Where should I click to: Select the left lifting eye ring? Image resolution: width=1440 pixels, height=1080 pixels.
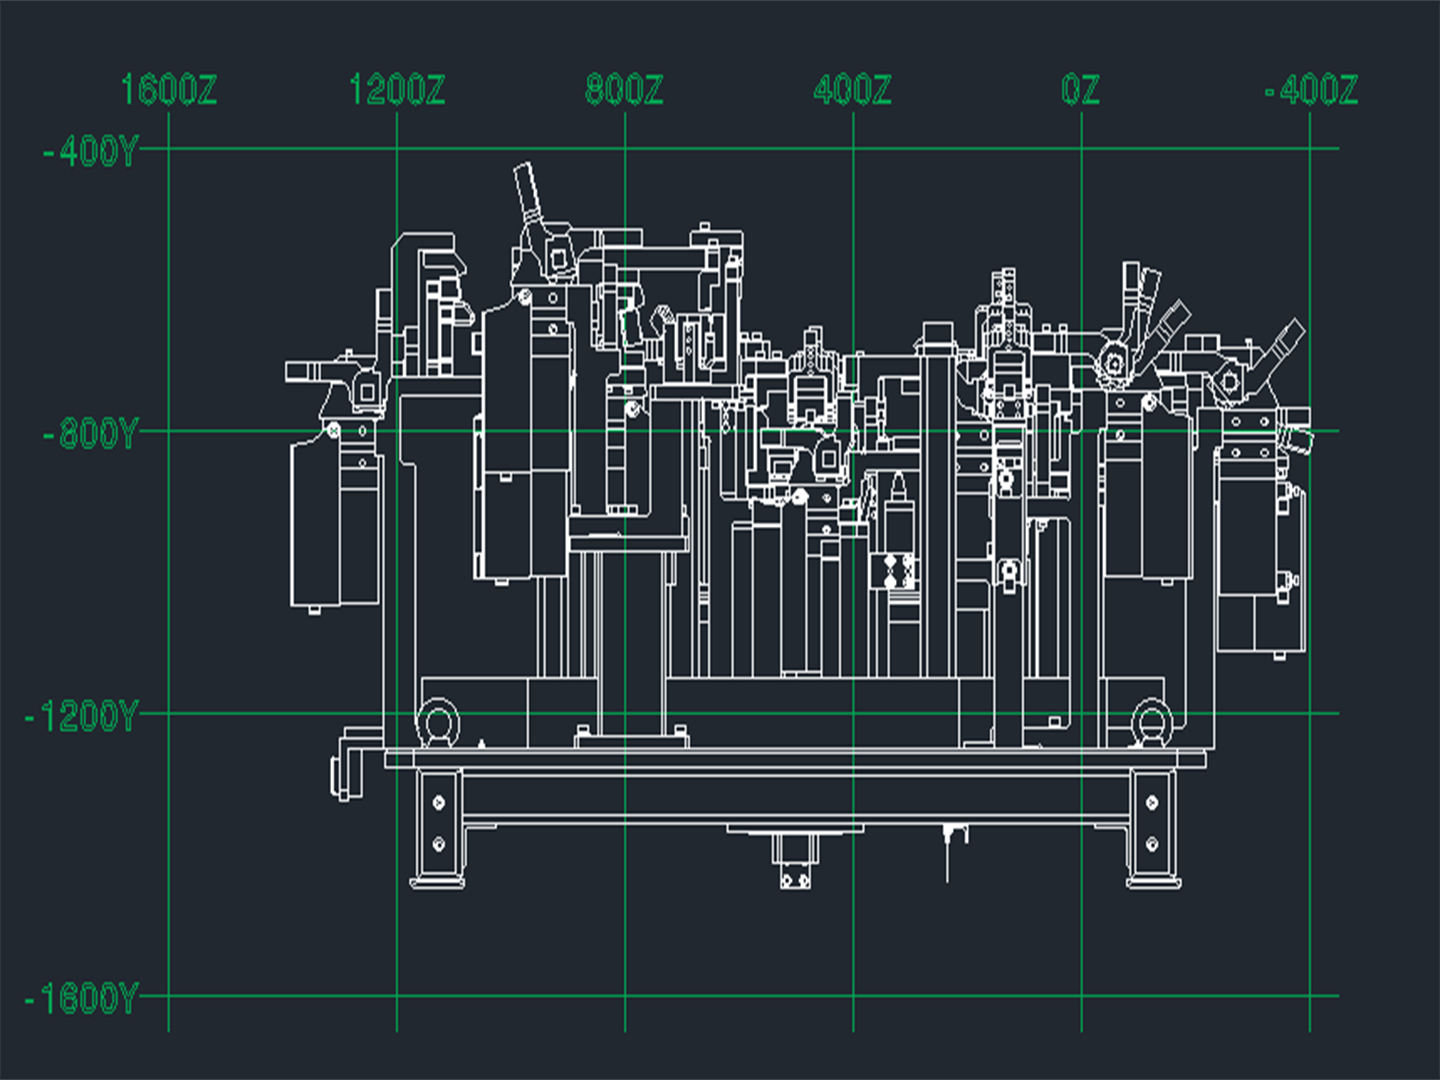click(437, 722)
